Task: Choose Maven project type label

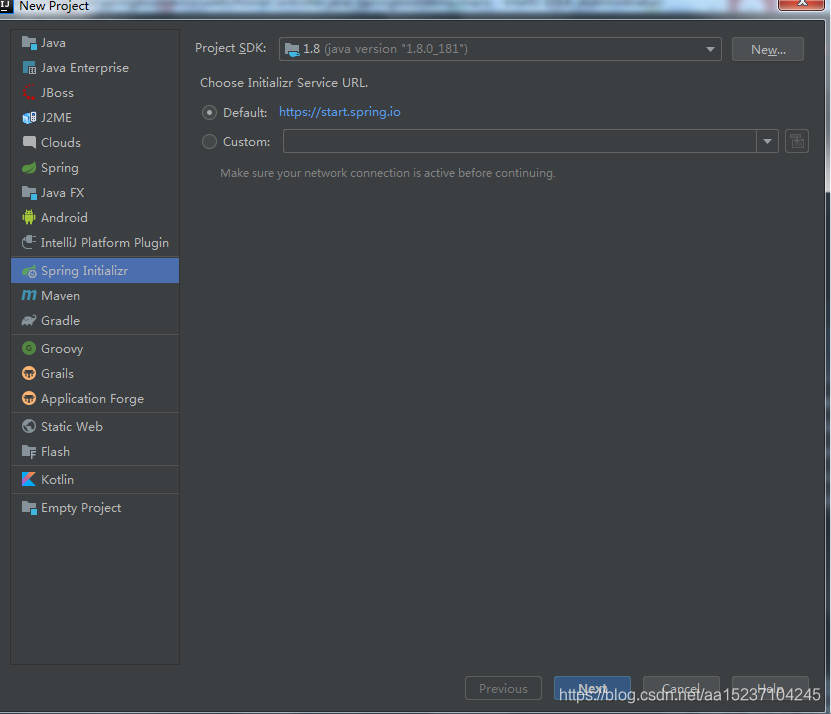Action: (x=60, y=296)
